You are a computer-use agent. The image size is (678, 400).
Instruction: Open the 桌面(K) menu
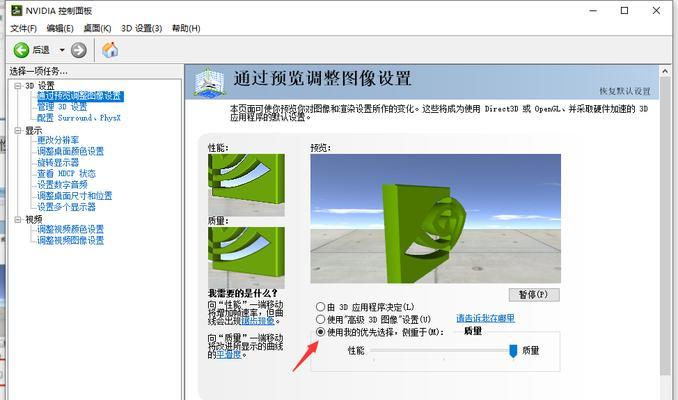97,28
